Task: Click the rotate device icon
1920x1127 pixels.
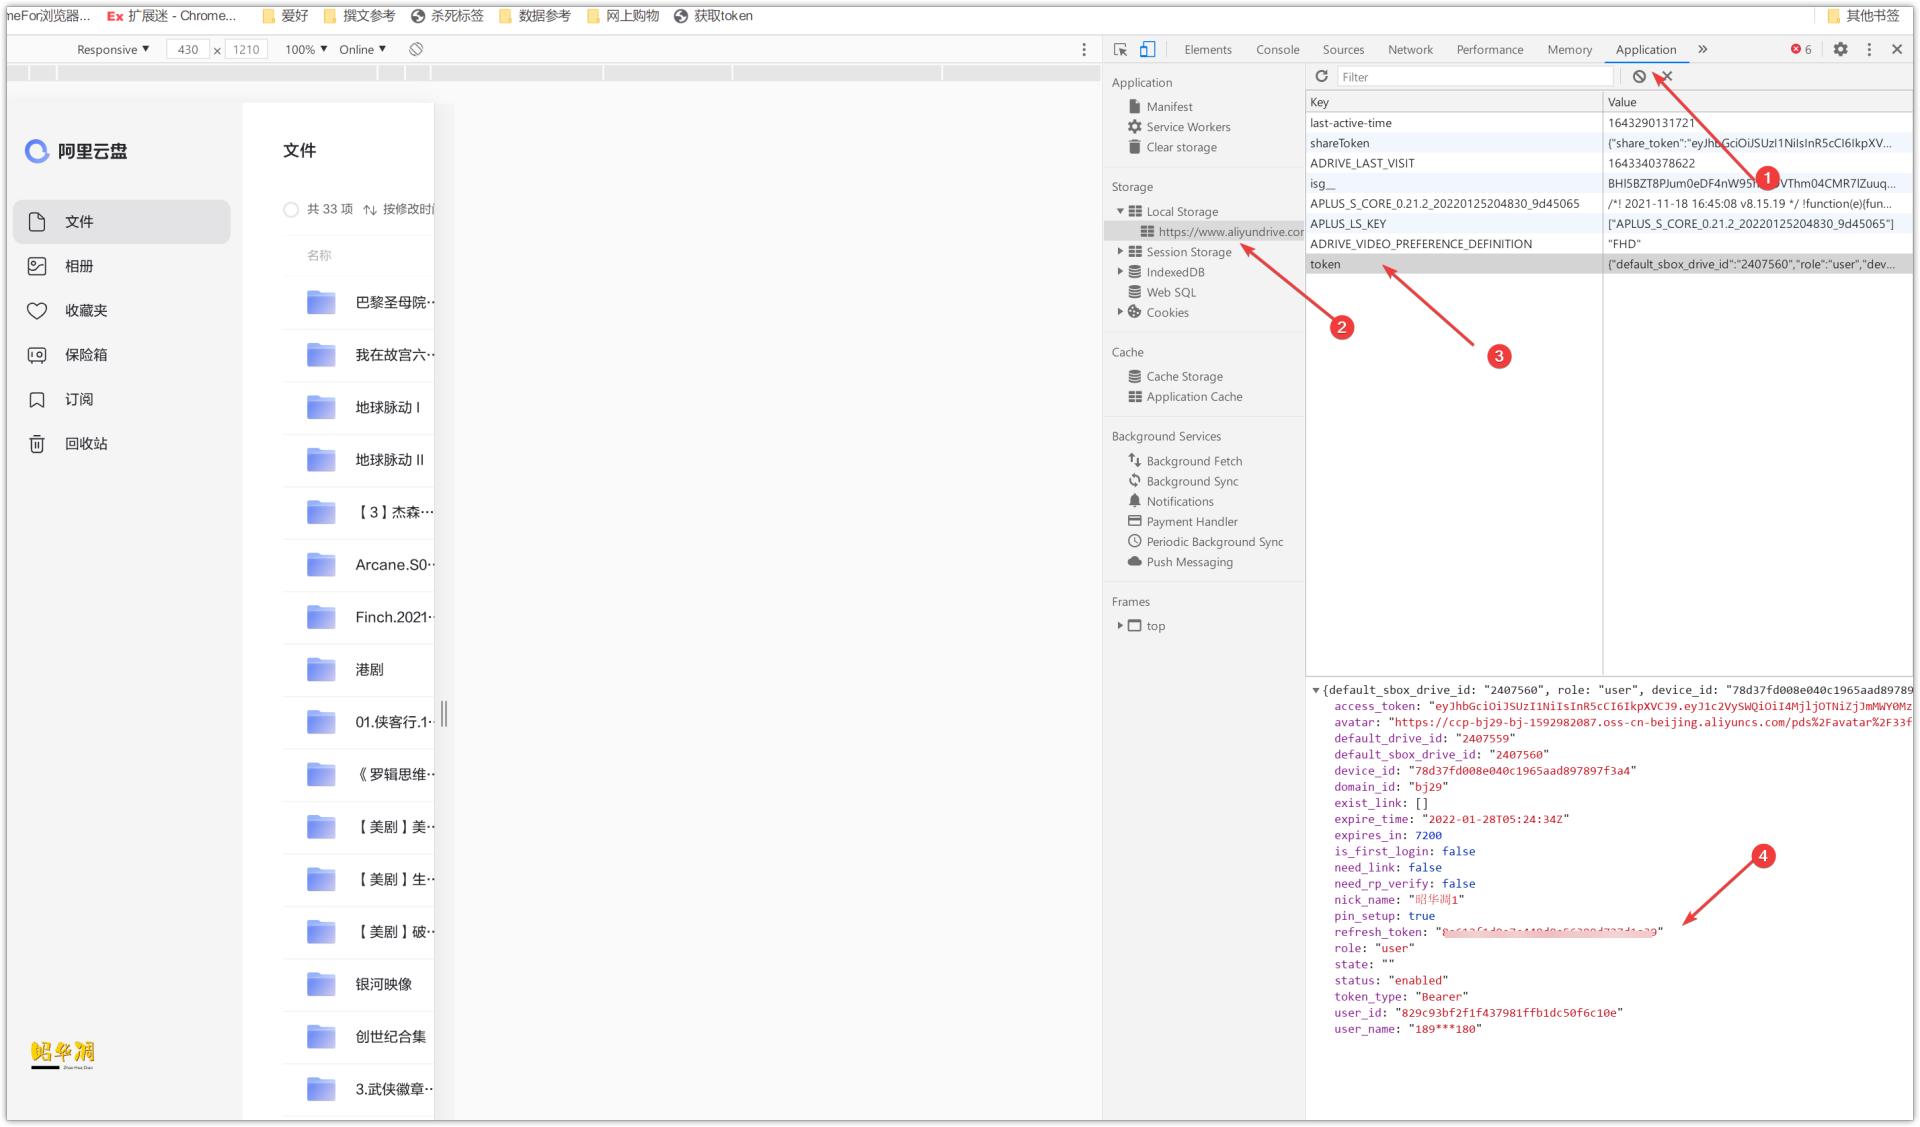Action: [x=416, y=49]
